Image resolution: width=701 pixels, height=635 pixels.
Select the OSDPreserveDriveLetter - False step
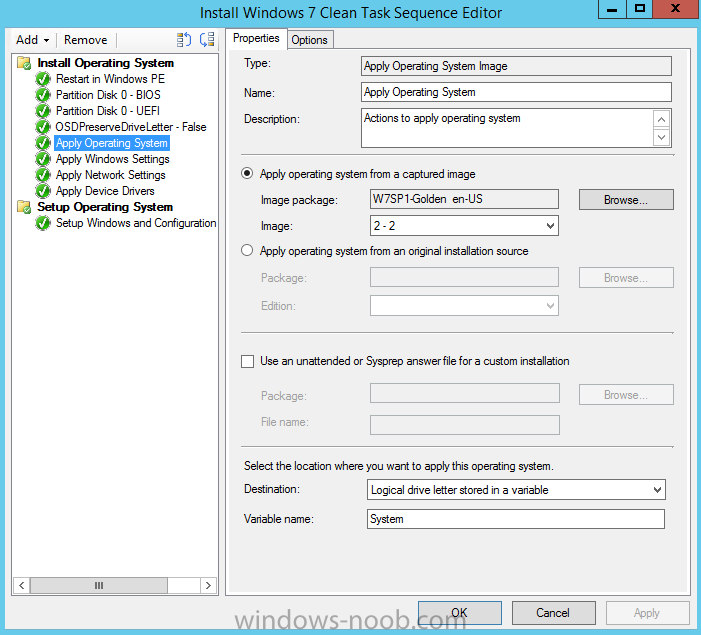131,127
